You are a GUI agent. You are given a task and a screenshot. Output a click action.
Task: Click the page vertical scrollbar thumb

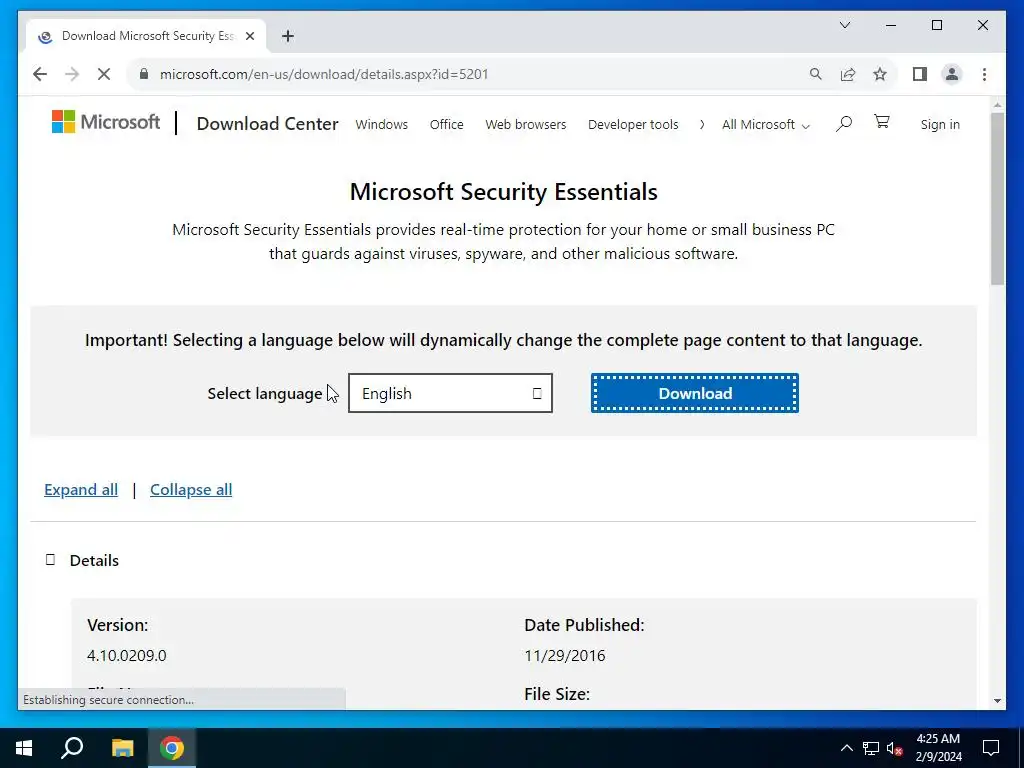(997, 199)
